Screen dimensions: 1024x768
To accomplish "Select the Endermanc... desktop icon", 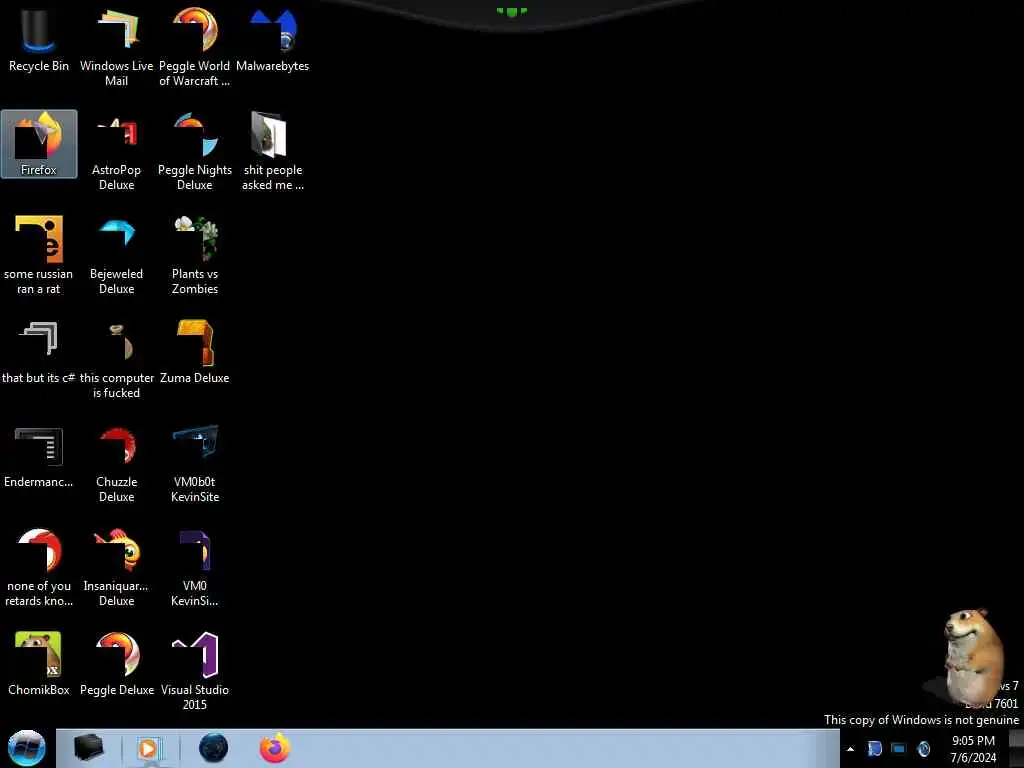I will coord(39,457).
